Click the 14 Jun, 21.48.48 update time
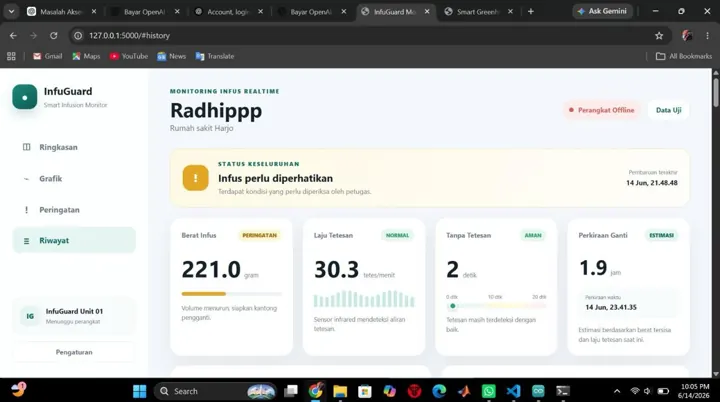 [x=652, y=183]
